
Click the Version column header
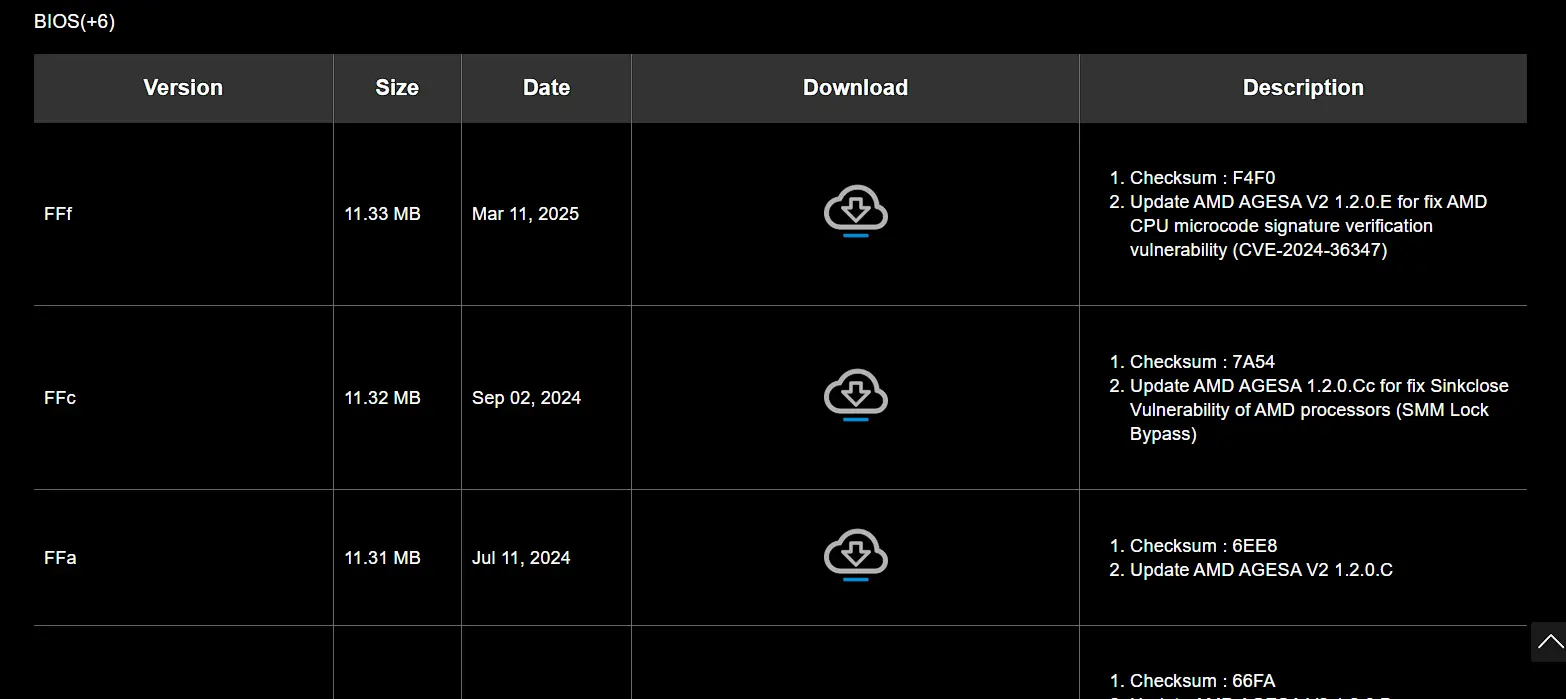pyautogui.click(x=183, y=88)
